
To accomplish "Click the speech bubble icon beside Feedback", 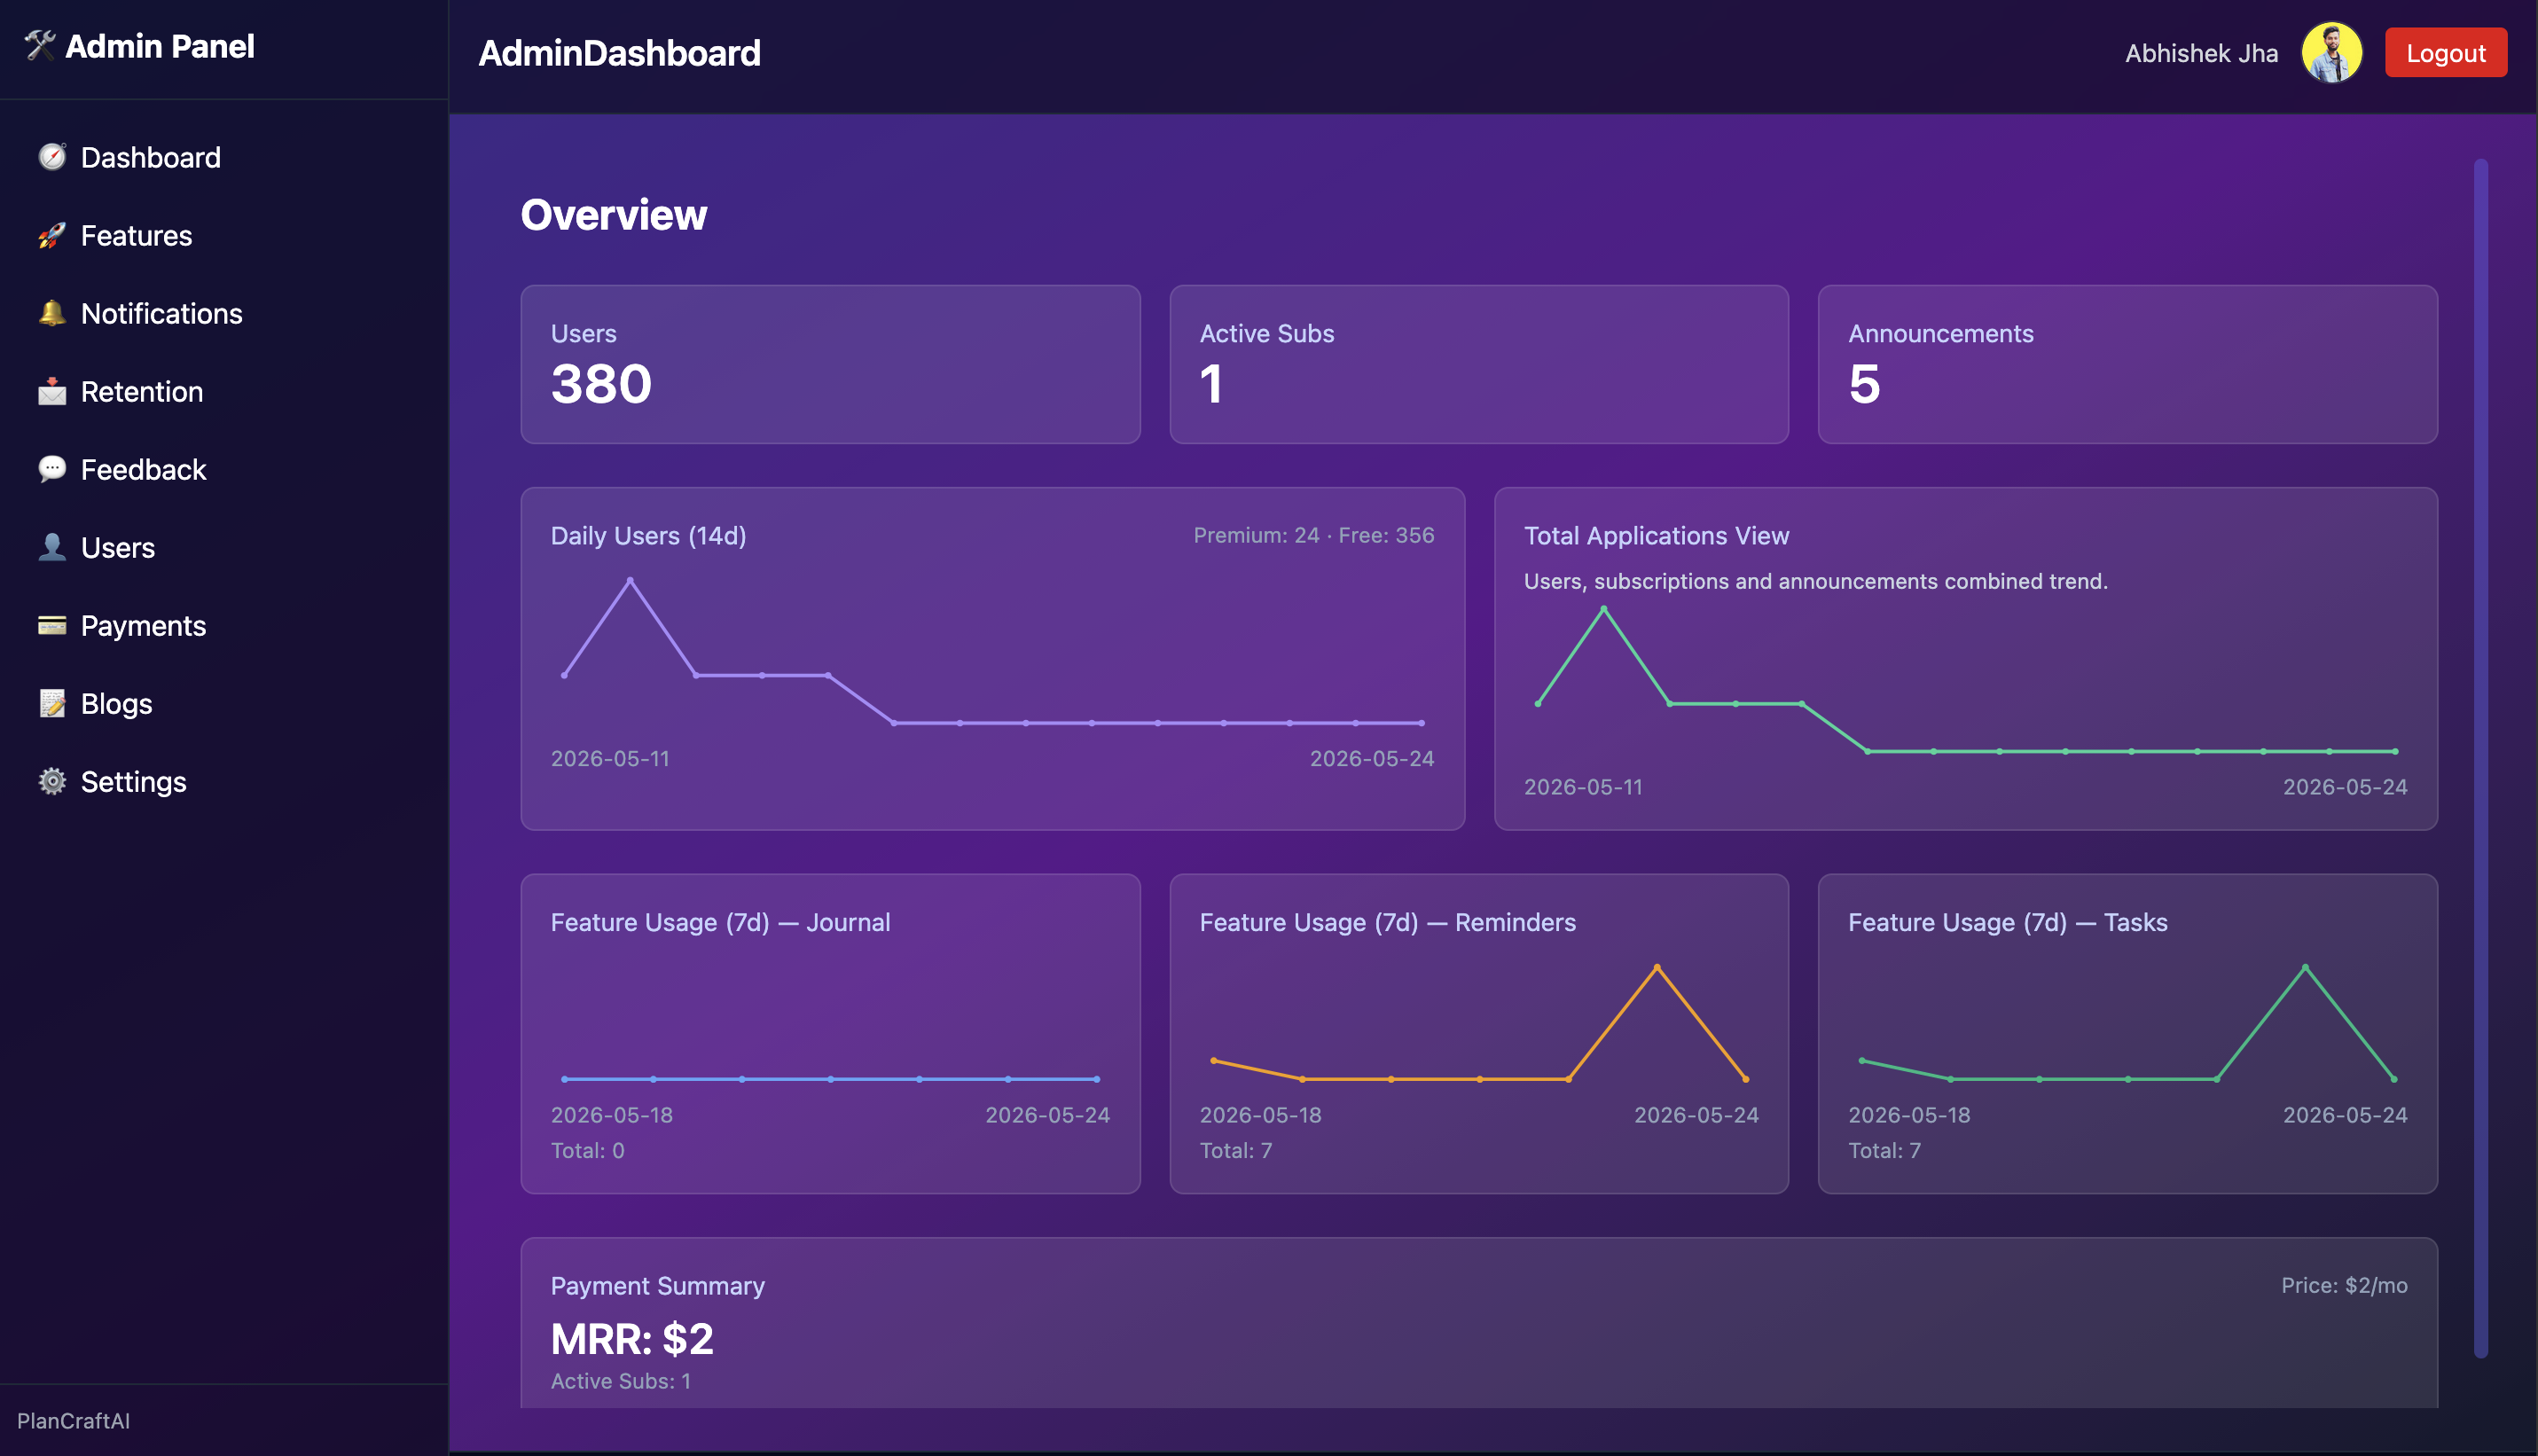I will (x=52, y=469).
